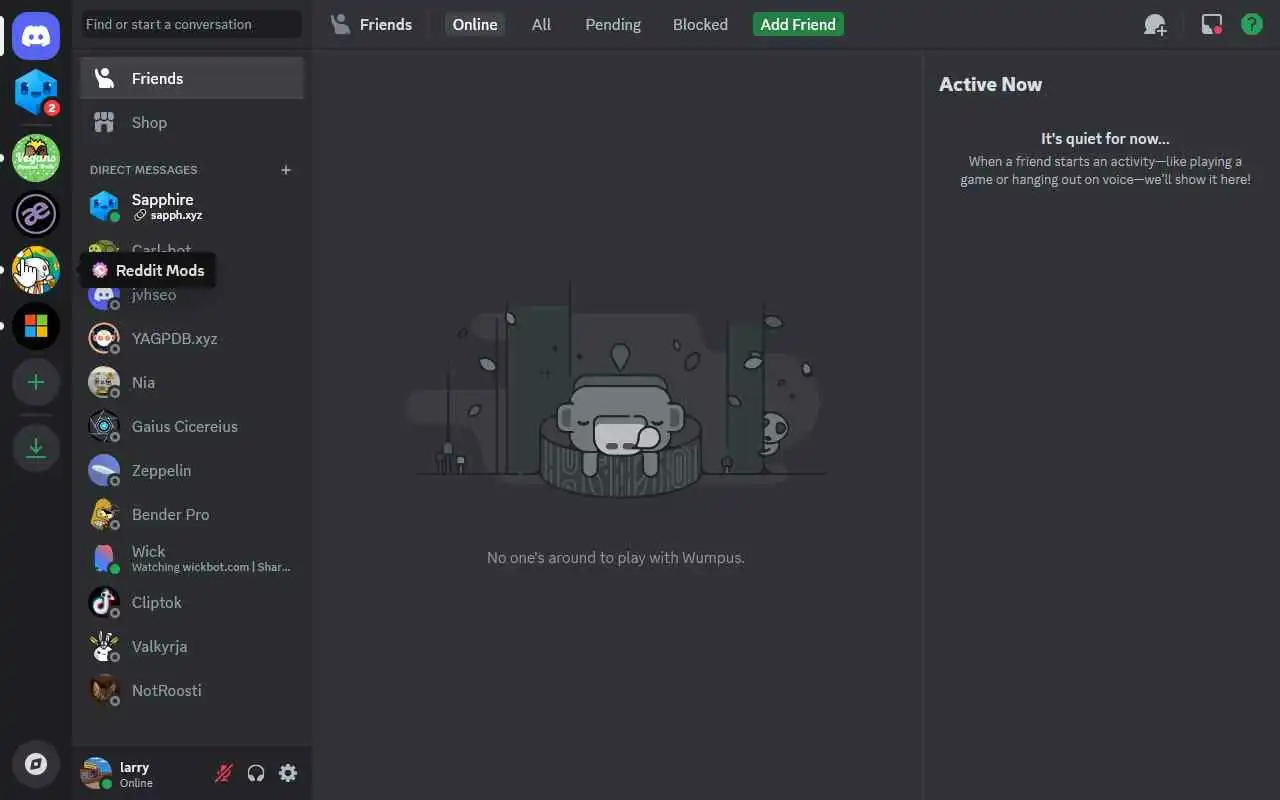Open the DM with jvhseo
This screenshot has width=1280, height=800.
192,294
